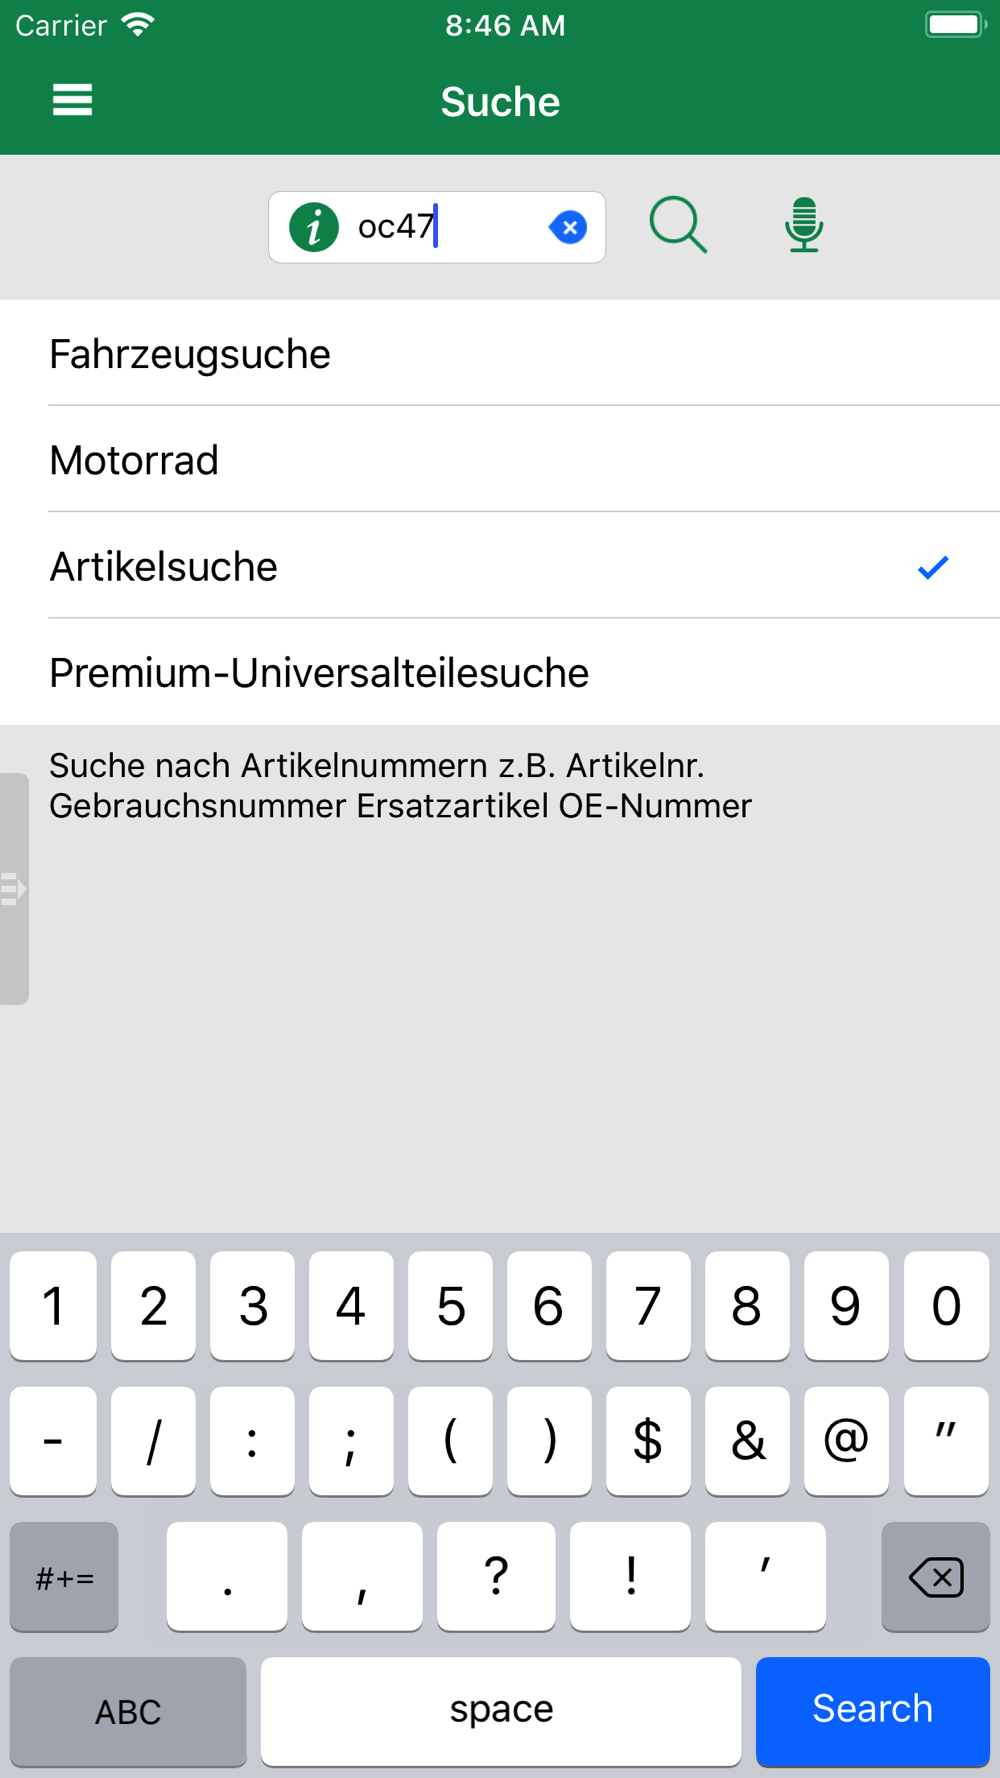Screen dimensions: 1000x1778
Task: Select the Artikelsuche option with checkmark
Action: coord(500,566)
